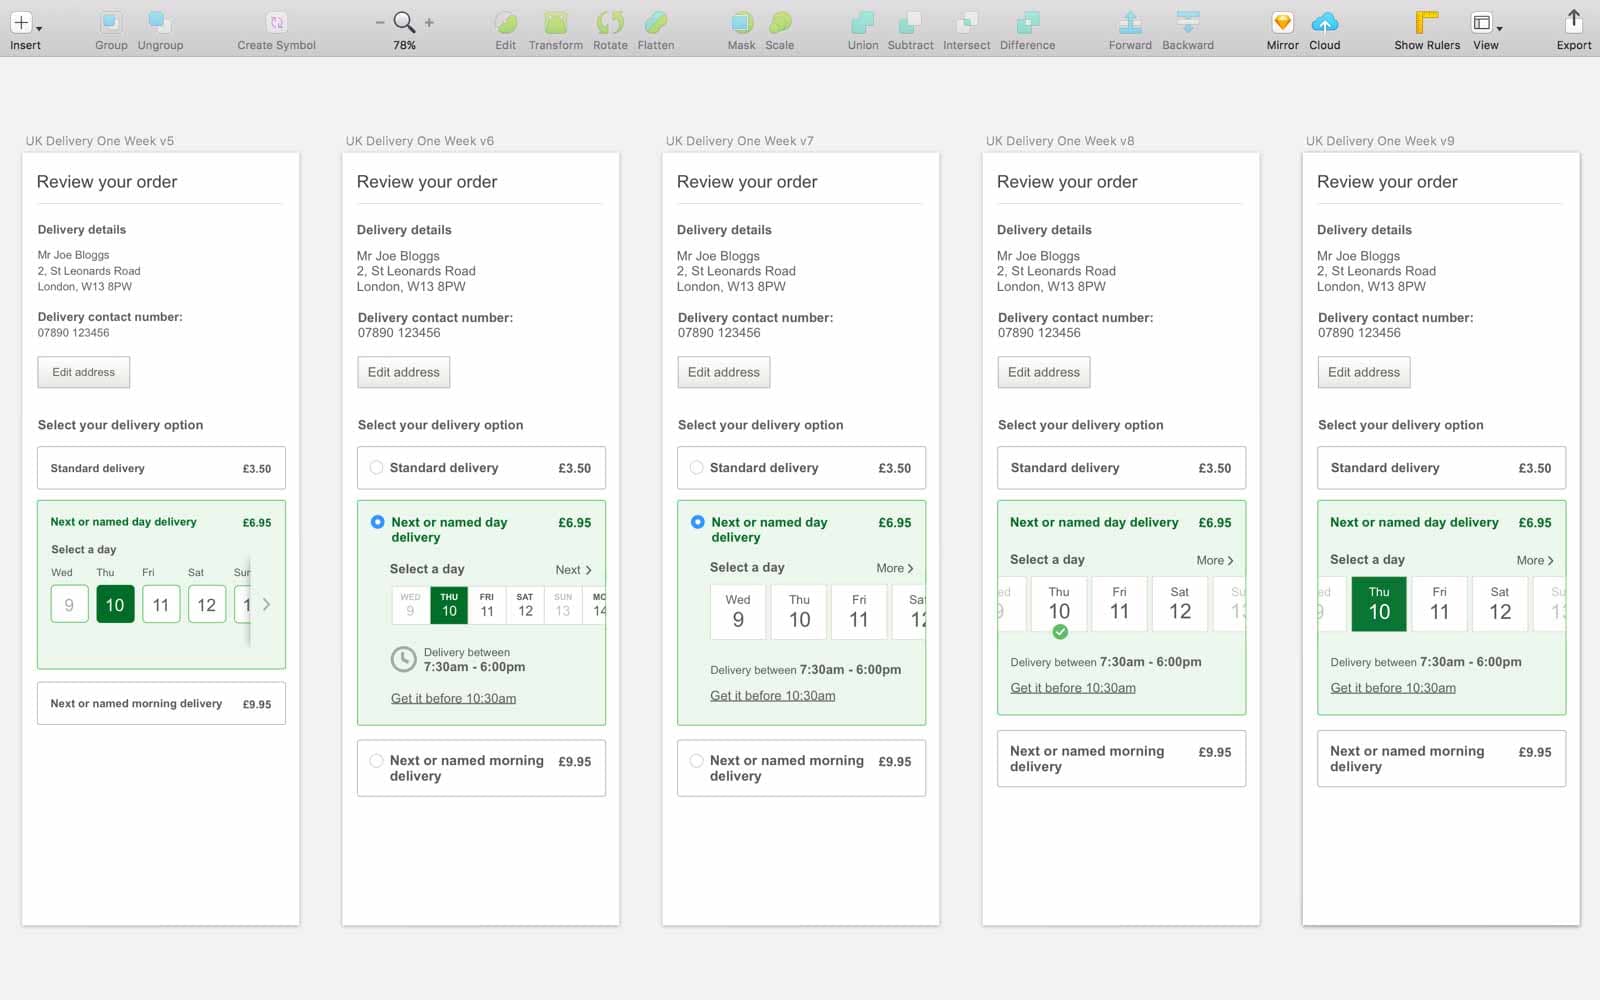This screenshot has height=1000, width=1600.
Task: Open Mirror preview from the toolbar
Action: pos(1282,23)
